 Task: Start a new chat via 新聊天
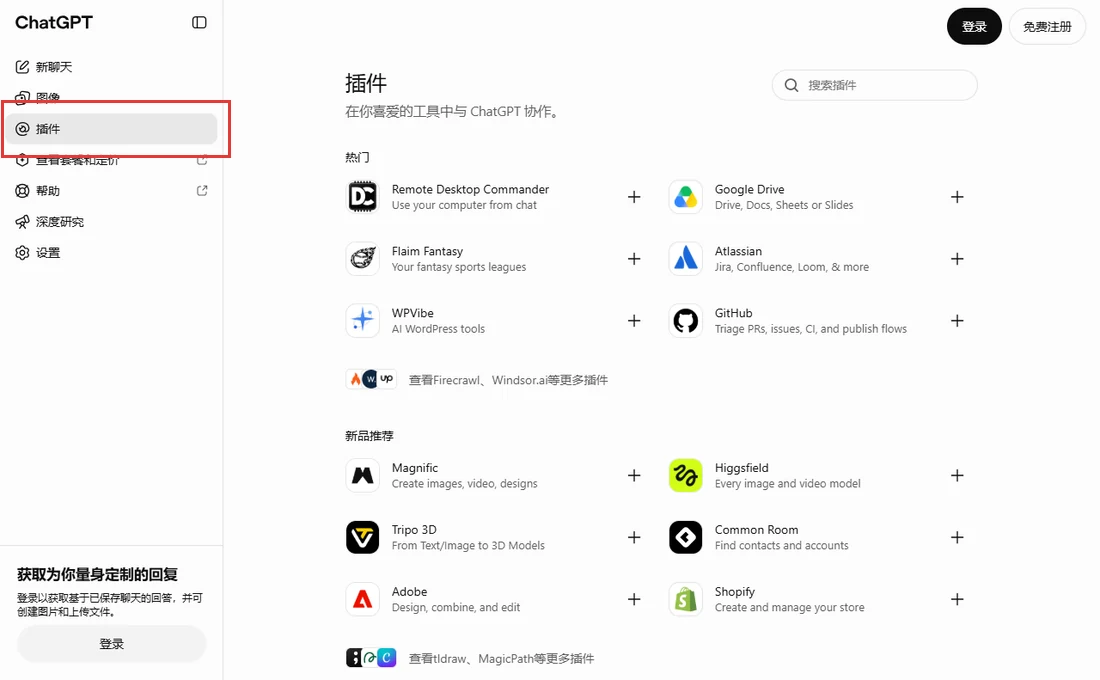point(112,67)
